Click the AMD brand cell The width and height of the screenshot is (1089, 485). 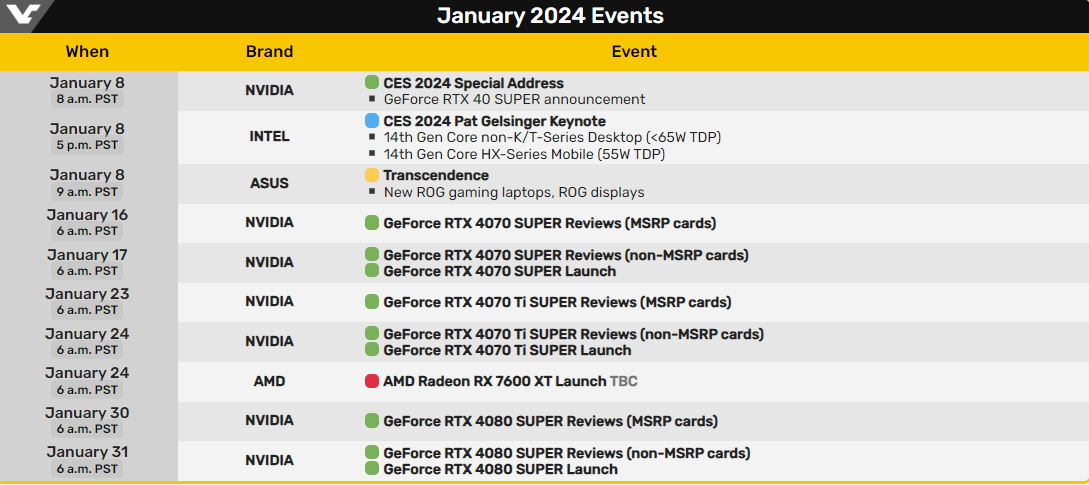tap(269, 381)
